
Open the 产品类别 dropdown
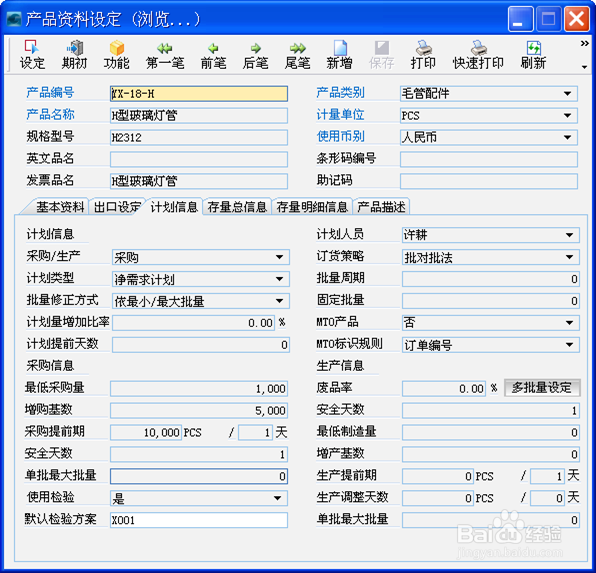click(x=567, y=94)
